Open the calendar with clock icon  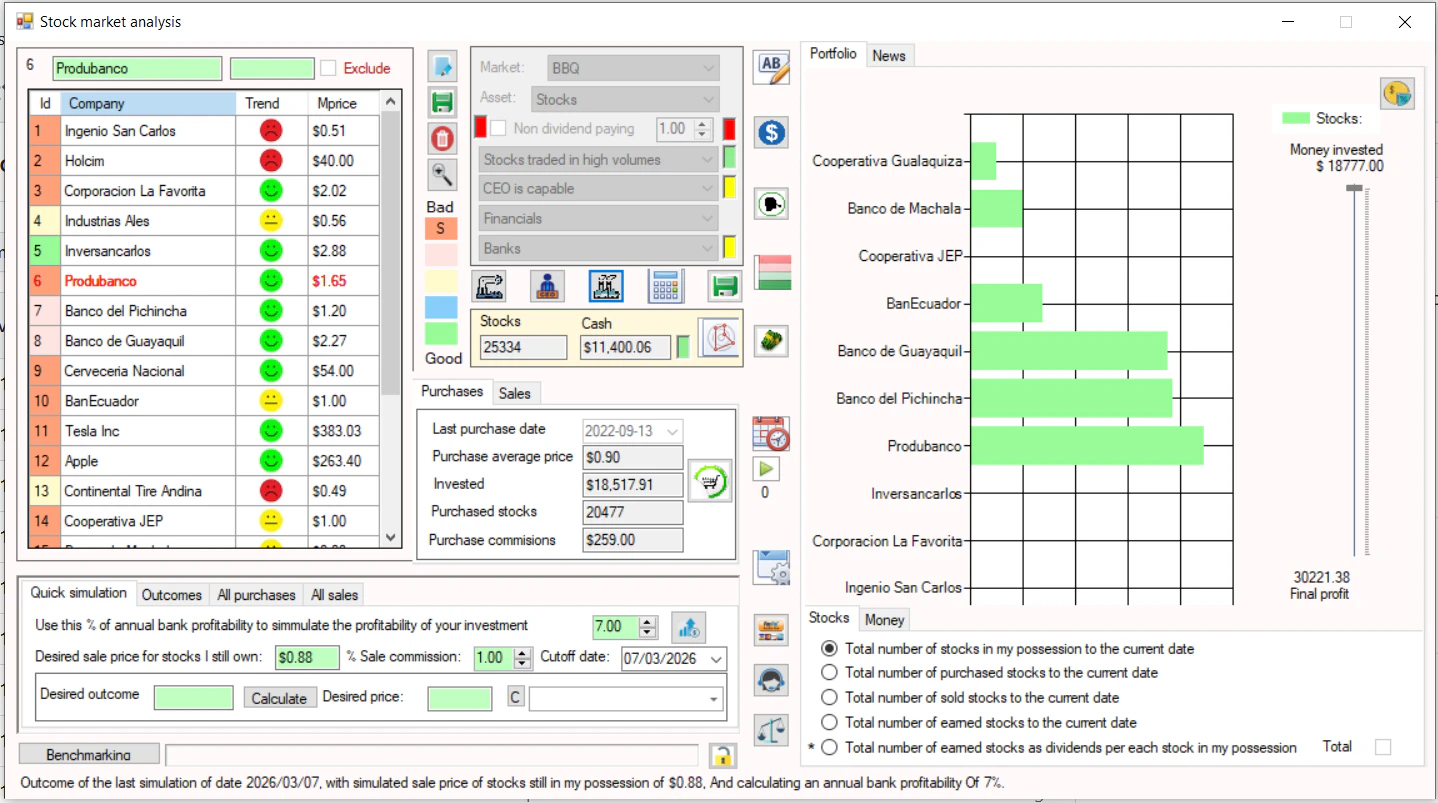771,434
